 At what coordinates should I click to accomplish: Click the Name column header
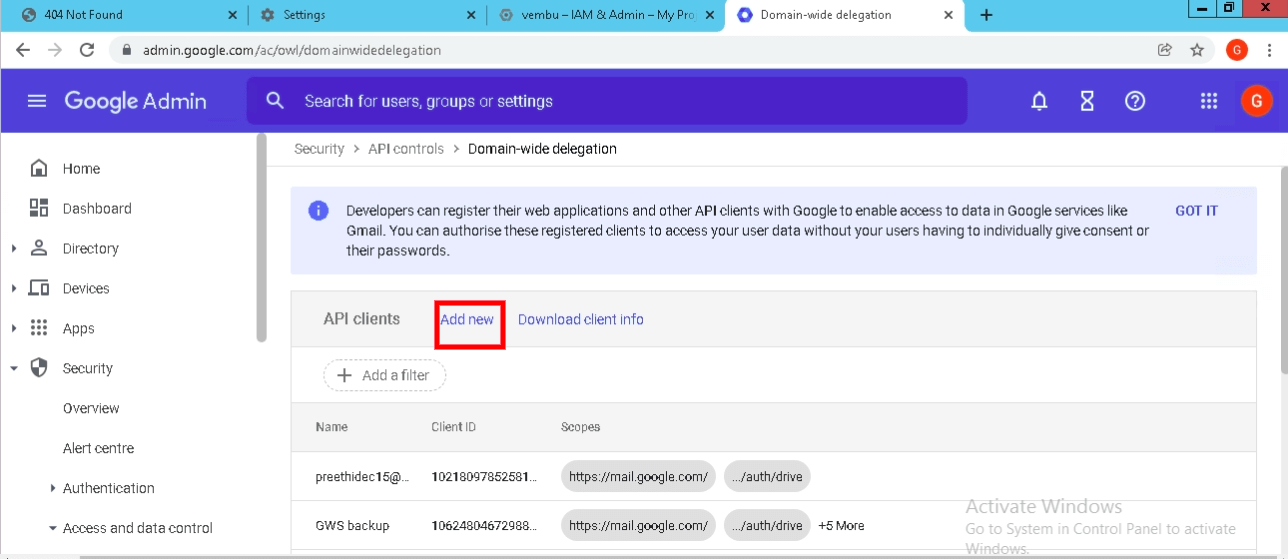pyautogui.click(x=332, y=427)
